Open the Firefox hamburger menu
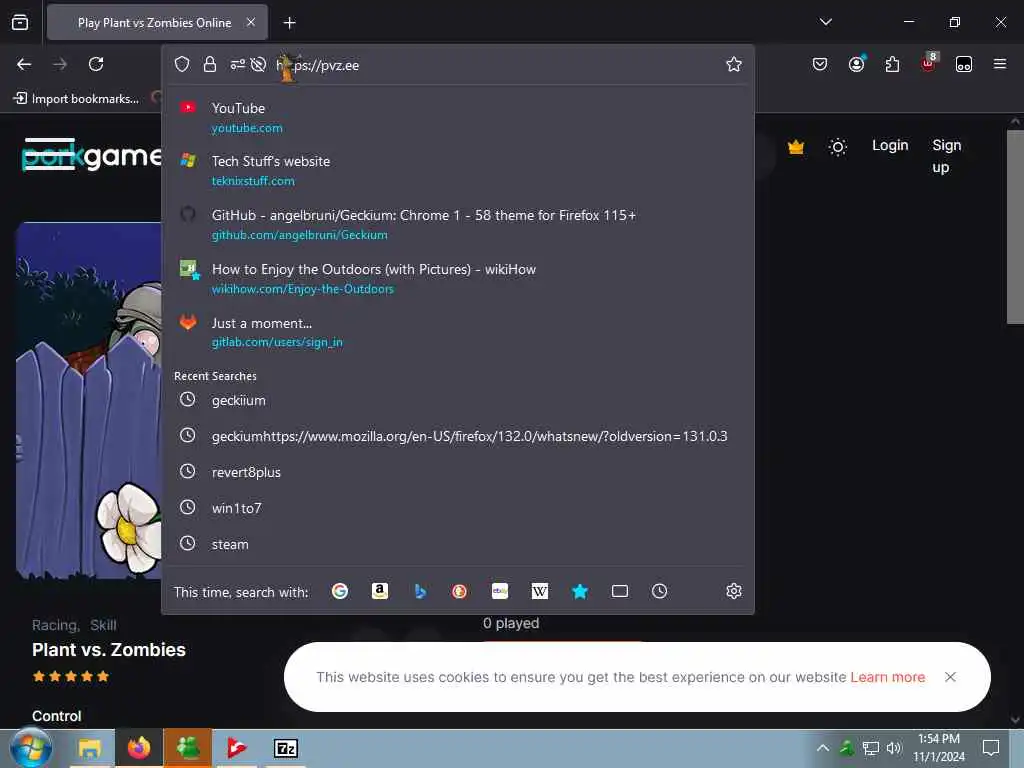1024x768 pixels. (1000, 64)
